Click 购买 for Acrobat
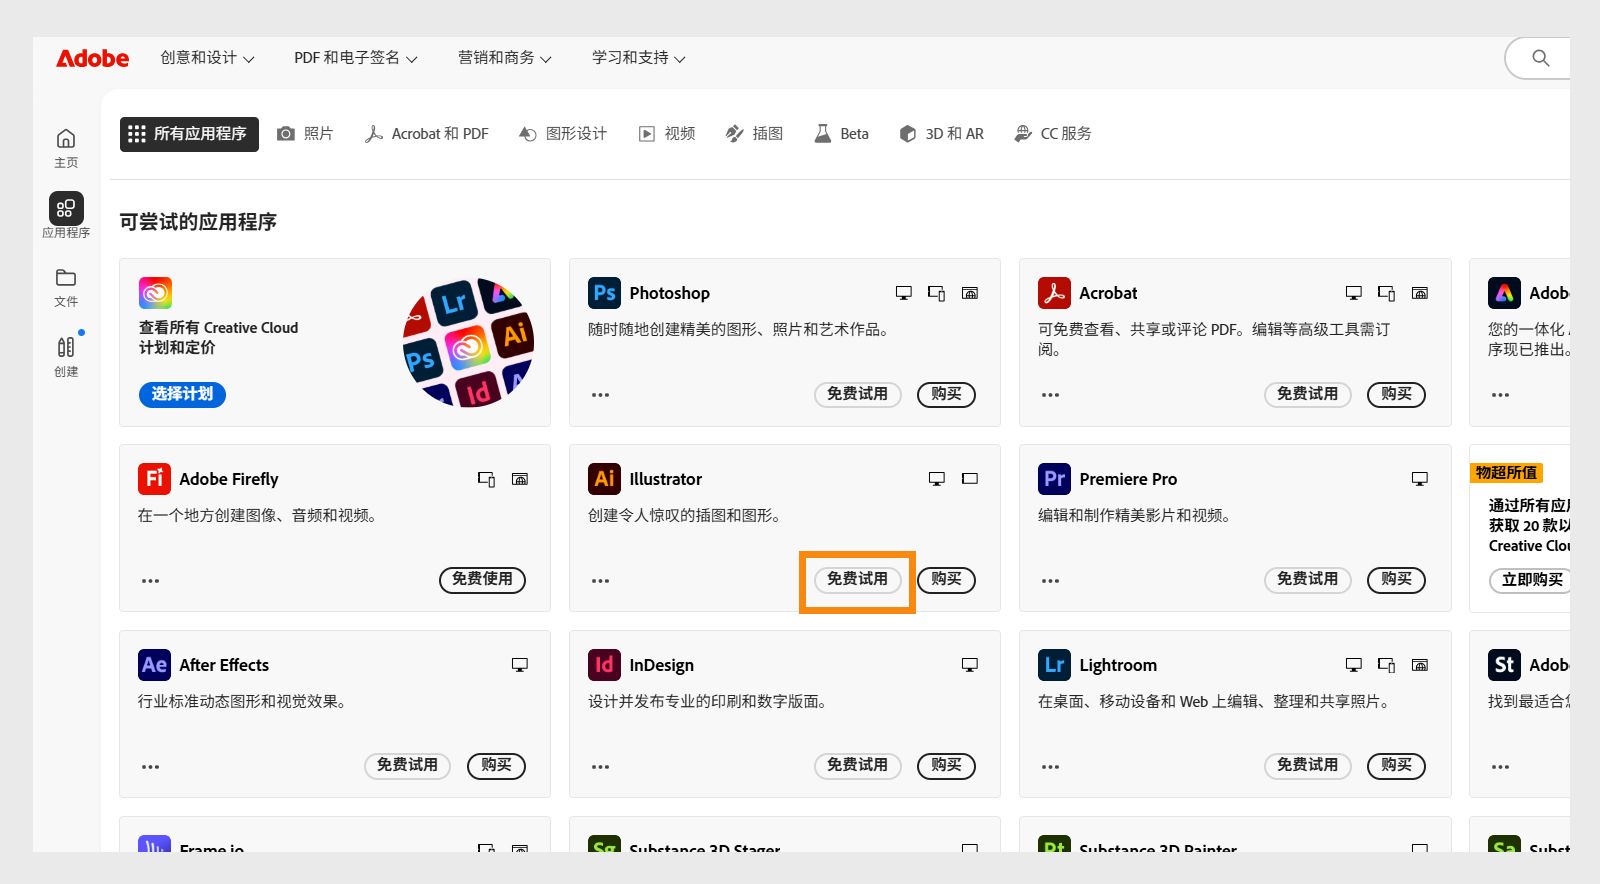The height and width of the screenshot is (884, 1600). (1396, 395)
